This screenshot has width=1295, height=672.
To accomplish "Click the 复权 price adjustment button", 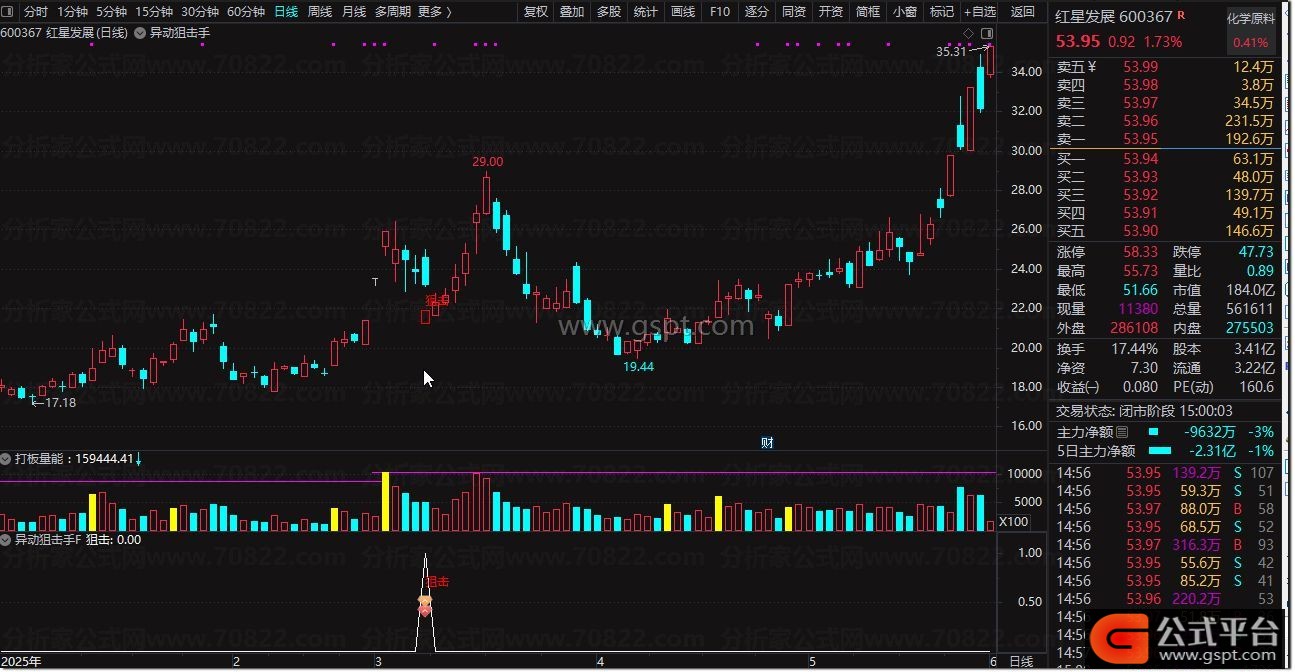I will (536, 12).
